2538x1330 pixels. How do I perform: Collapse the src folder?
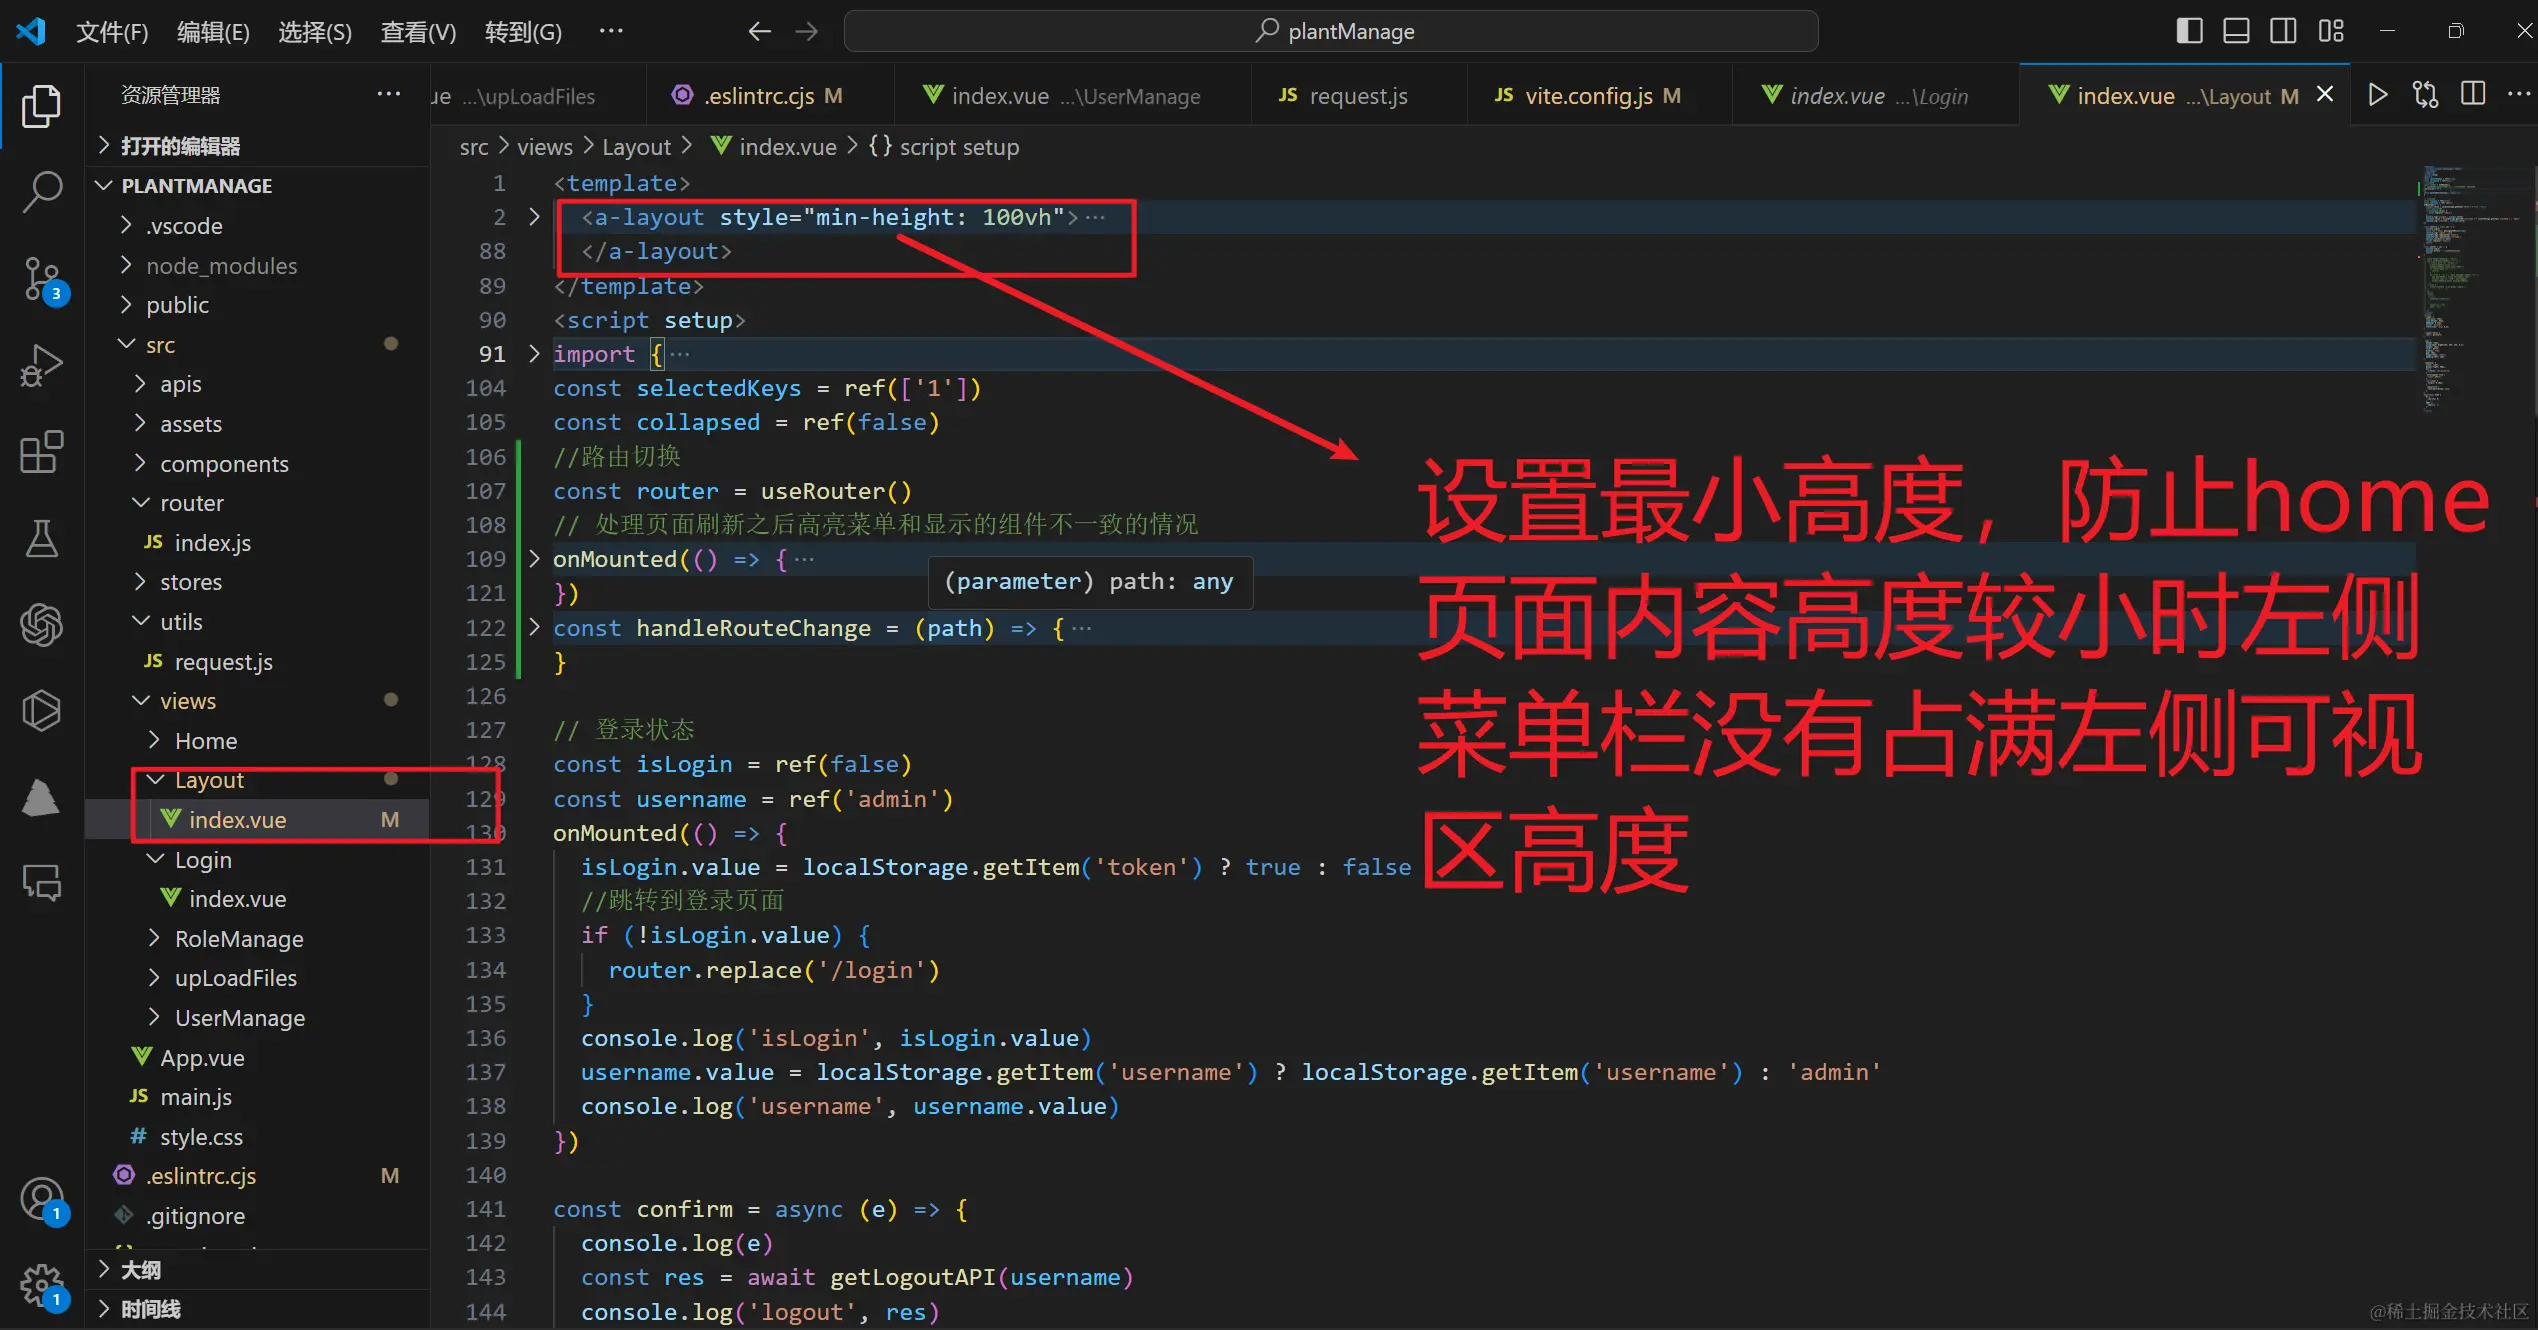coord(258,345)
